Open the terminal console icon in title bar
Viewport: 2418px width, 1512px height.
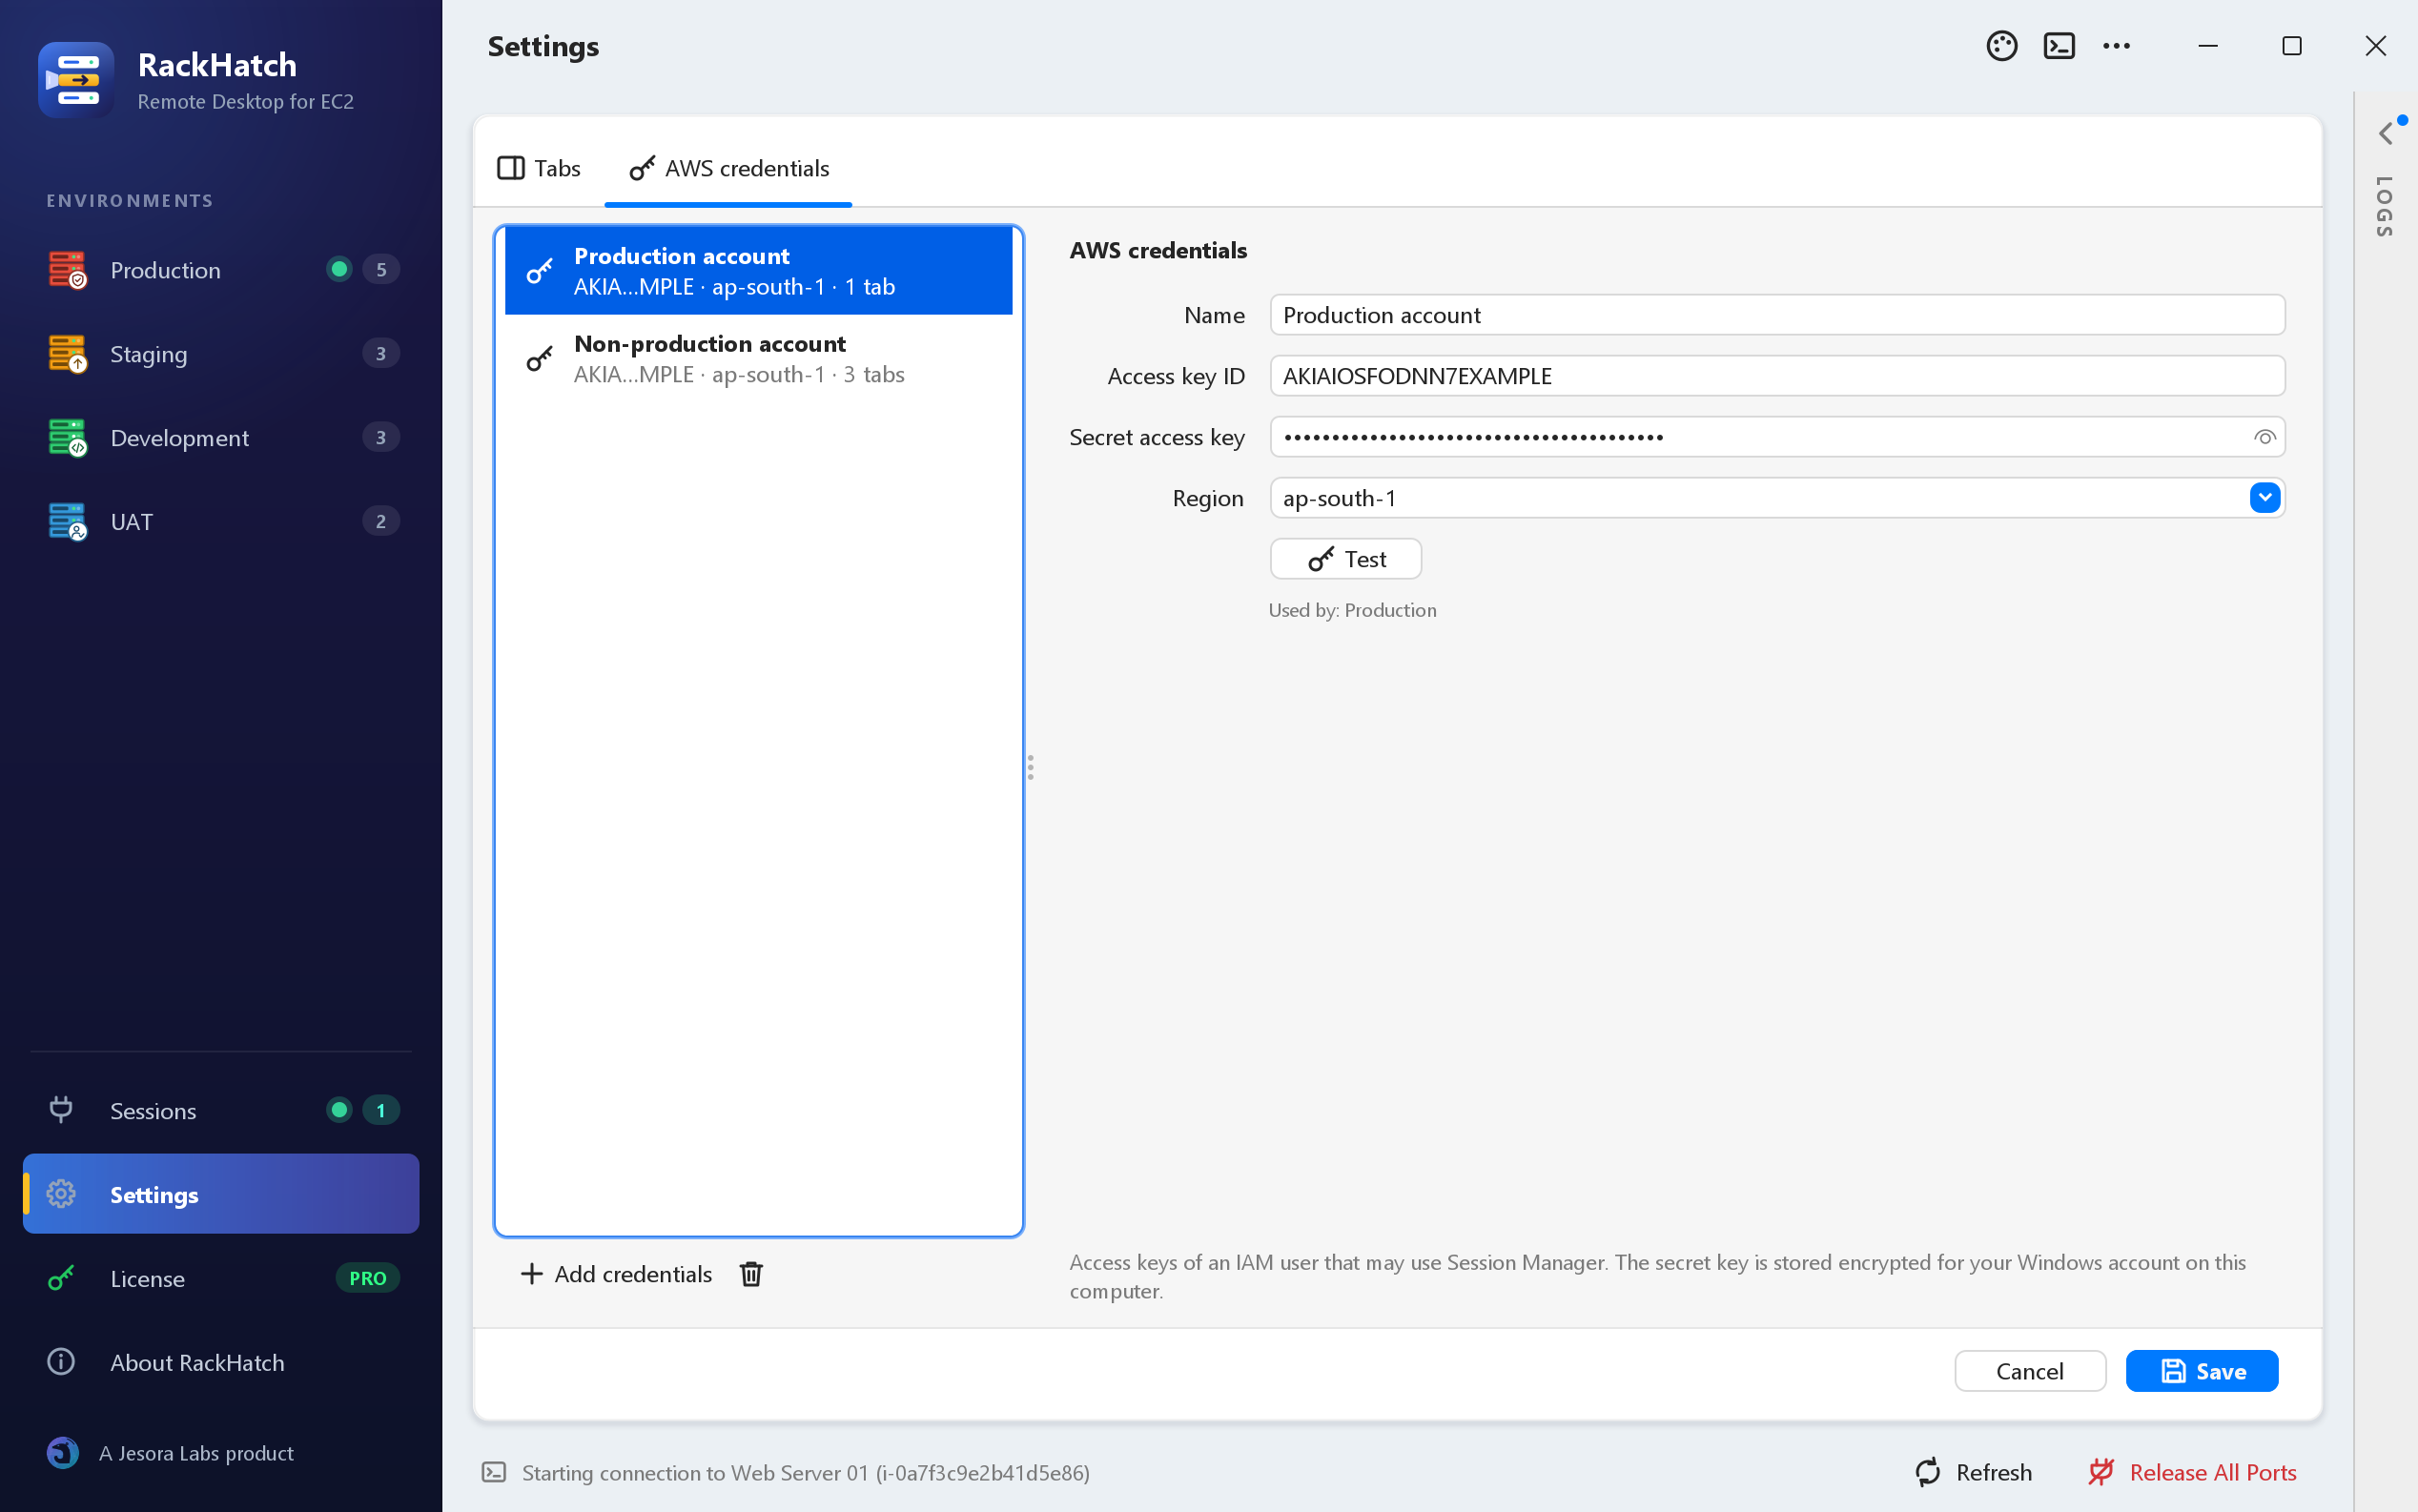click(x=2059, y=46)
